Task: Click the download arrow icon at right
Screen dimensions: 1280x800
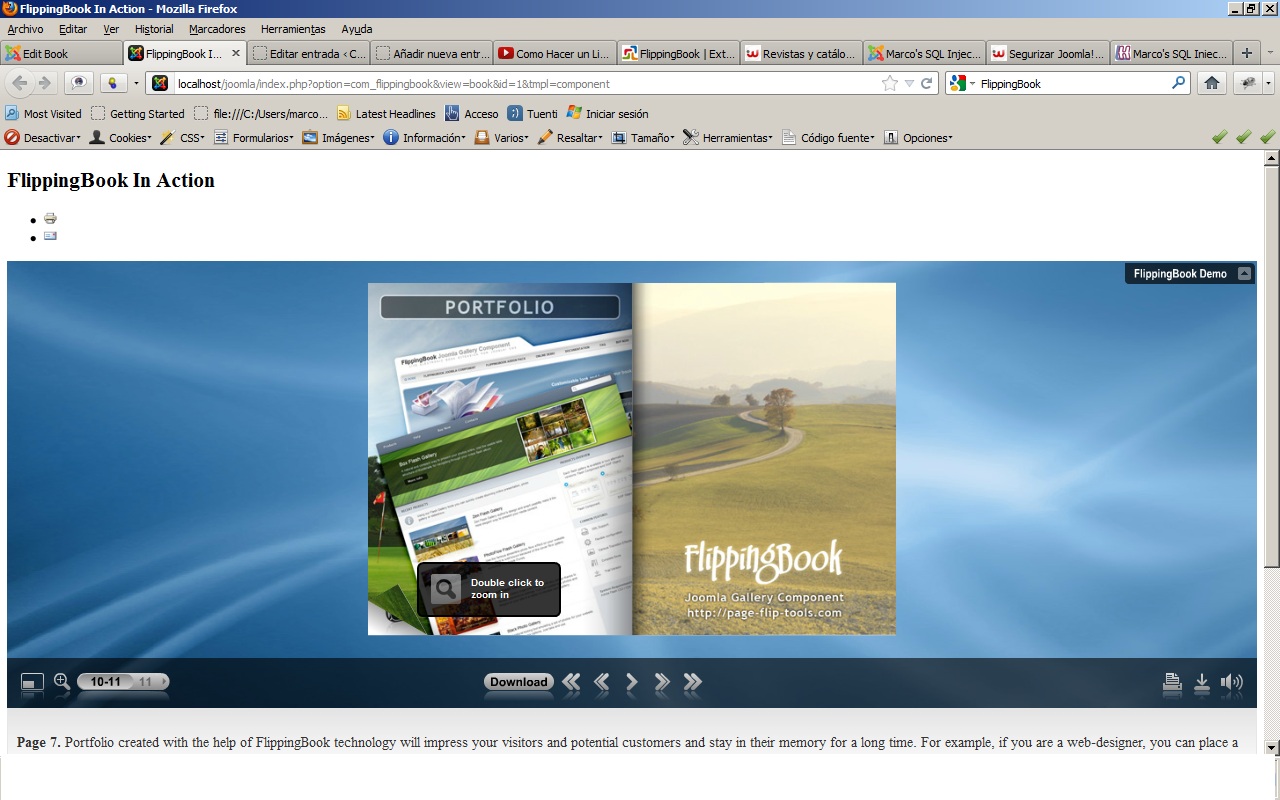Action: point(1202,682)
